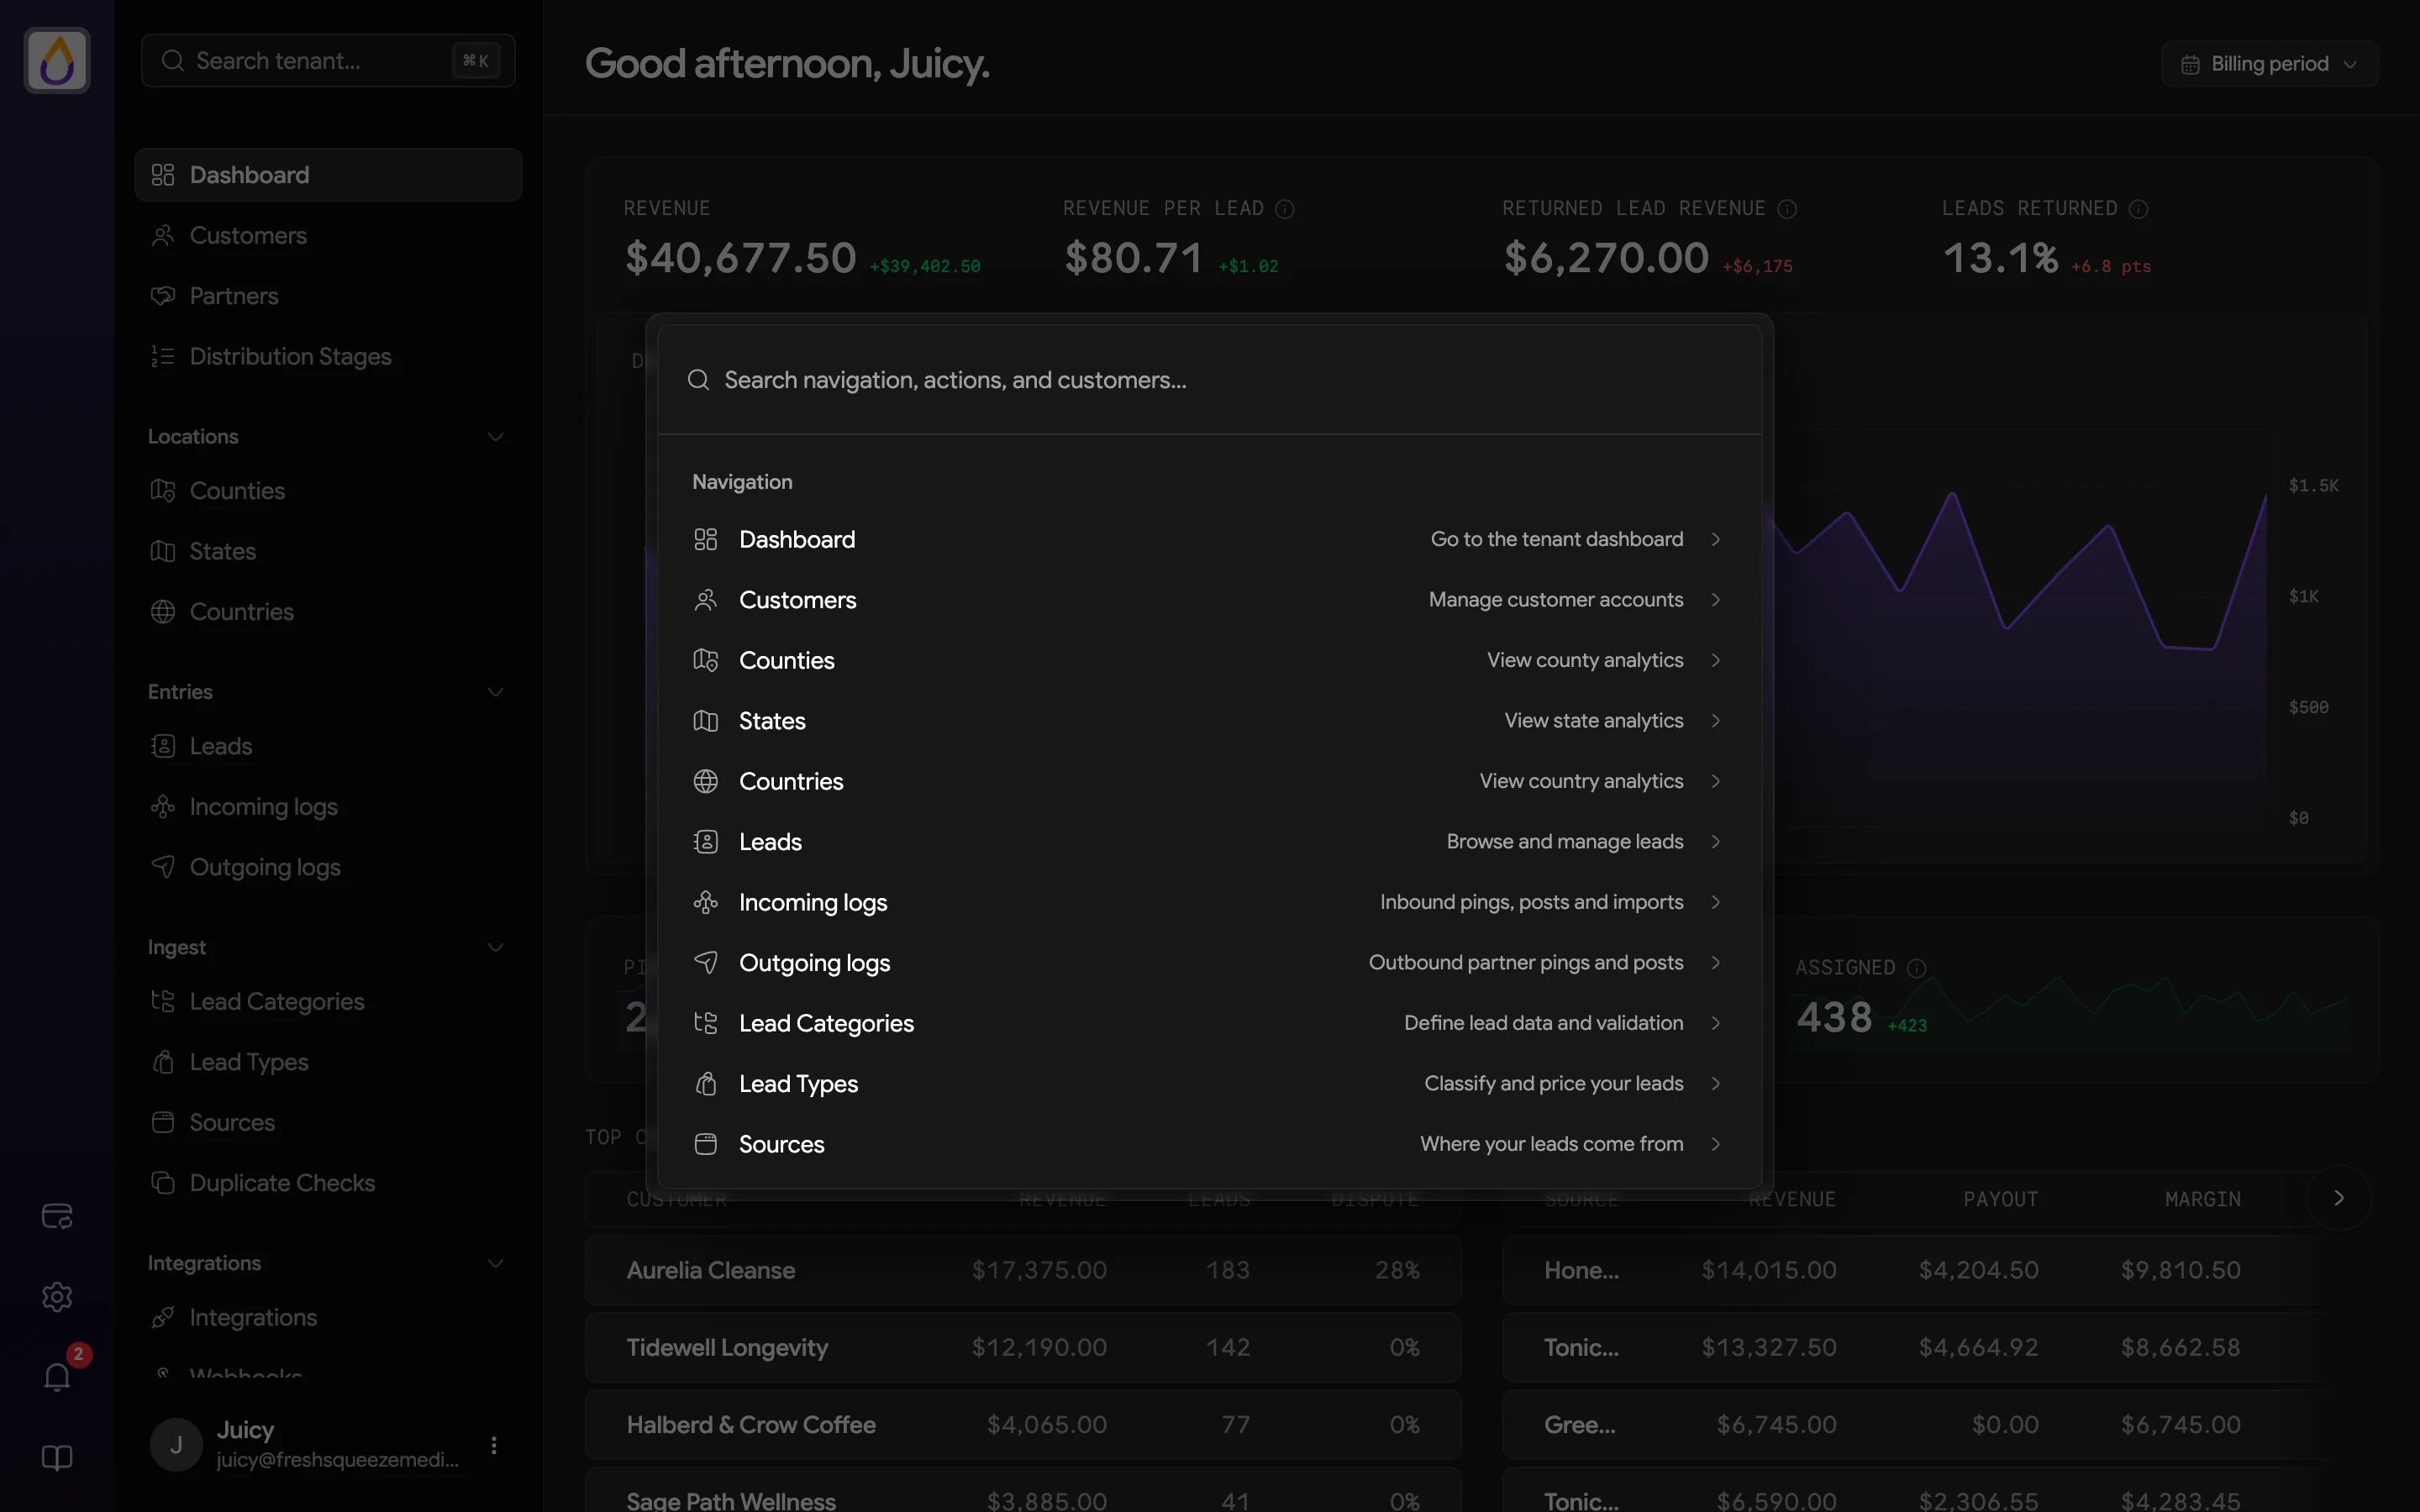Open the Tidewell Longevity customer row
Image resolution: width=2420 pixels, height=1512 pixels.
[1023, 1347]
